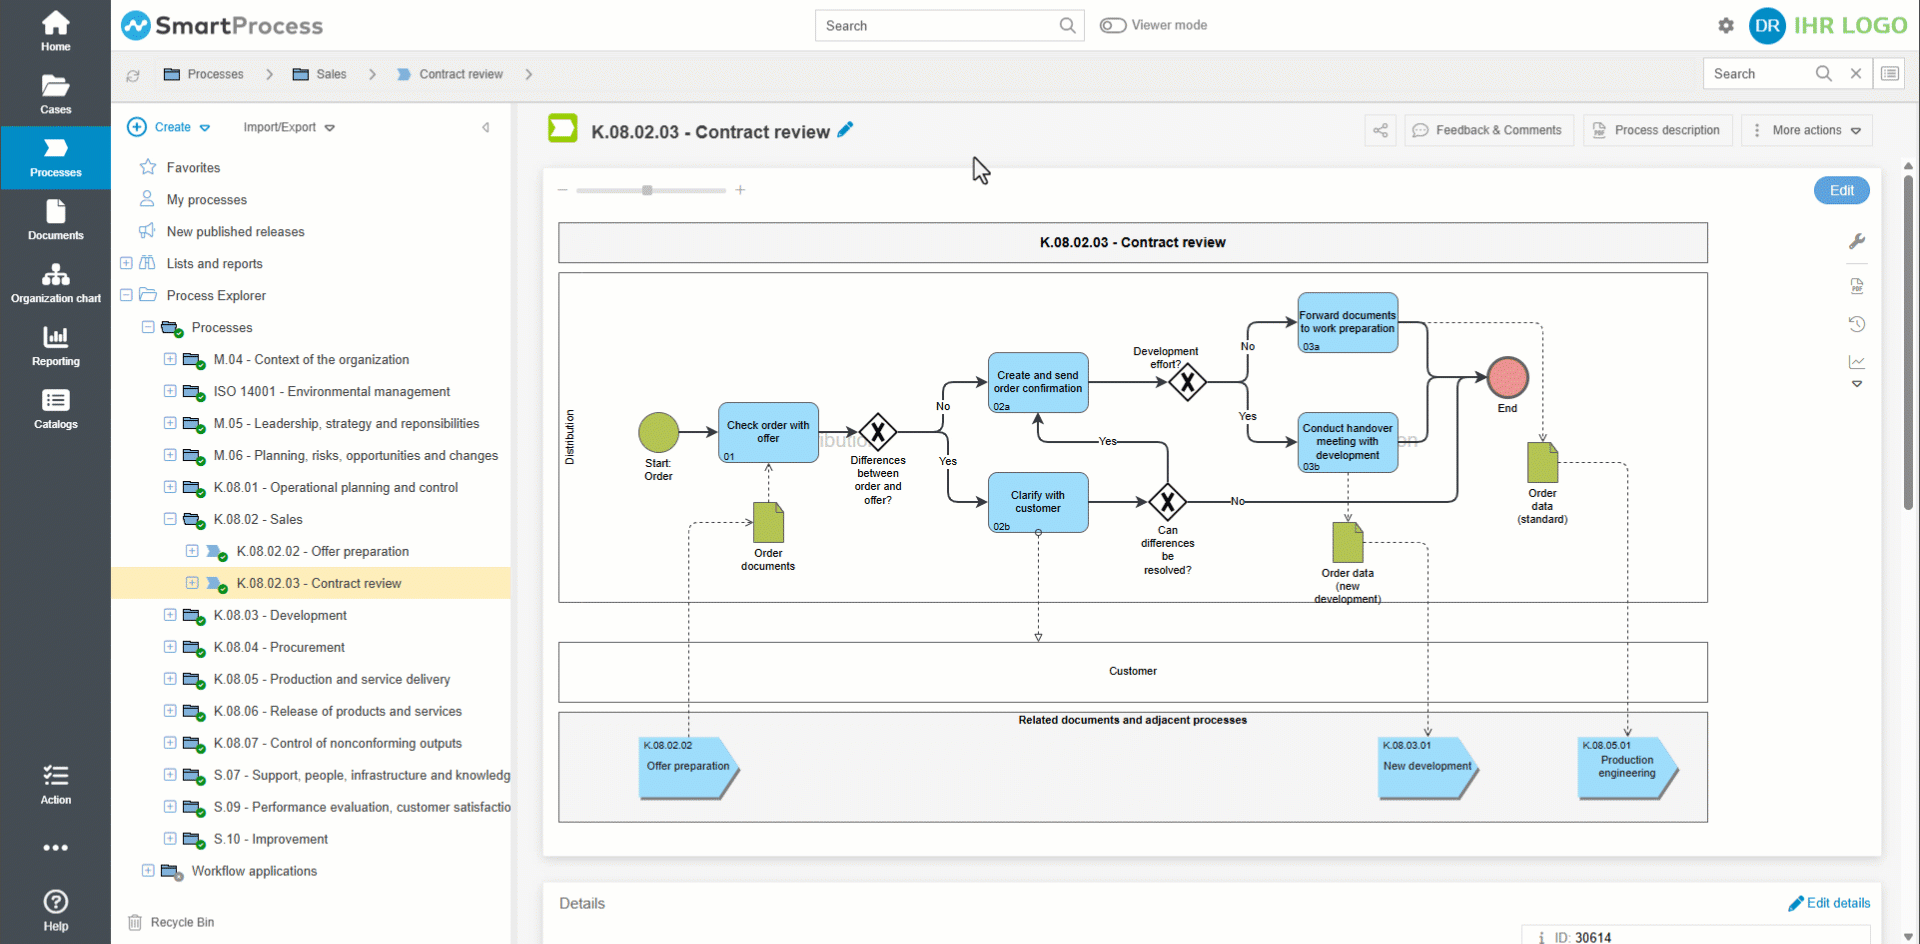Open the version history clock icon
The height and width of the screenshot is (944, 1920).
pyautogui.click(x=1856, y=324)
